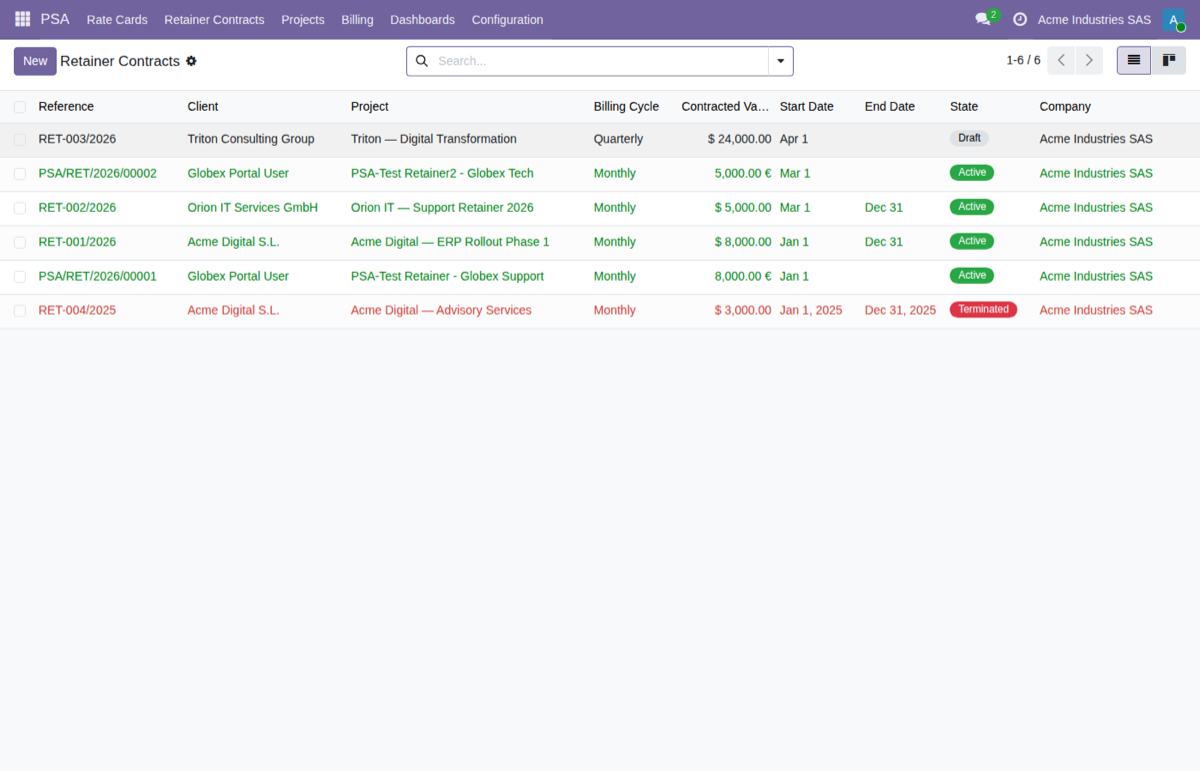Go to previous page of records
The width and height of the screenshot is (1200, 771).
[1061, 60]
